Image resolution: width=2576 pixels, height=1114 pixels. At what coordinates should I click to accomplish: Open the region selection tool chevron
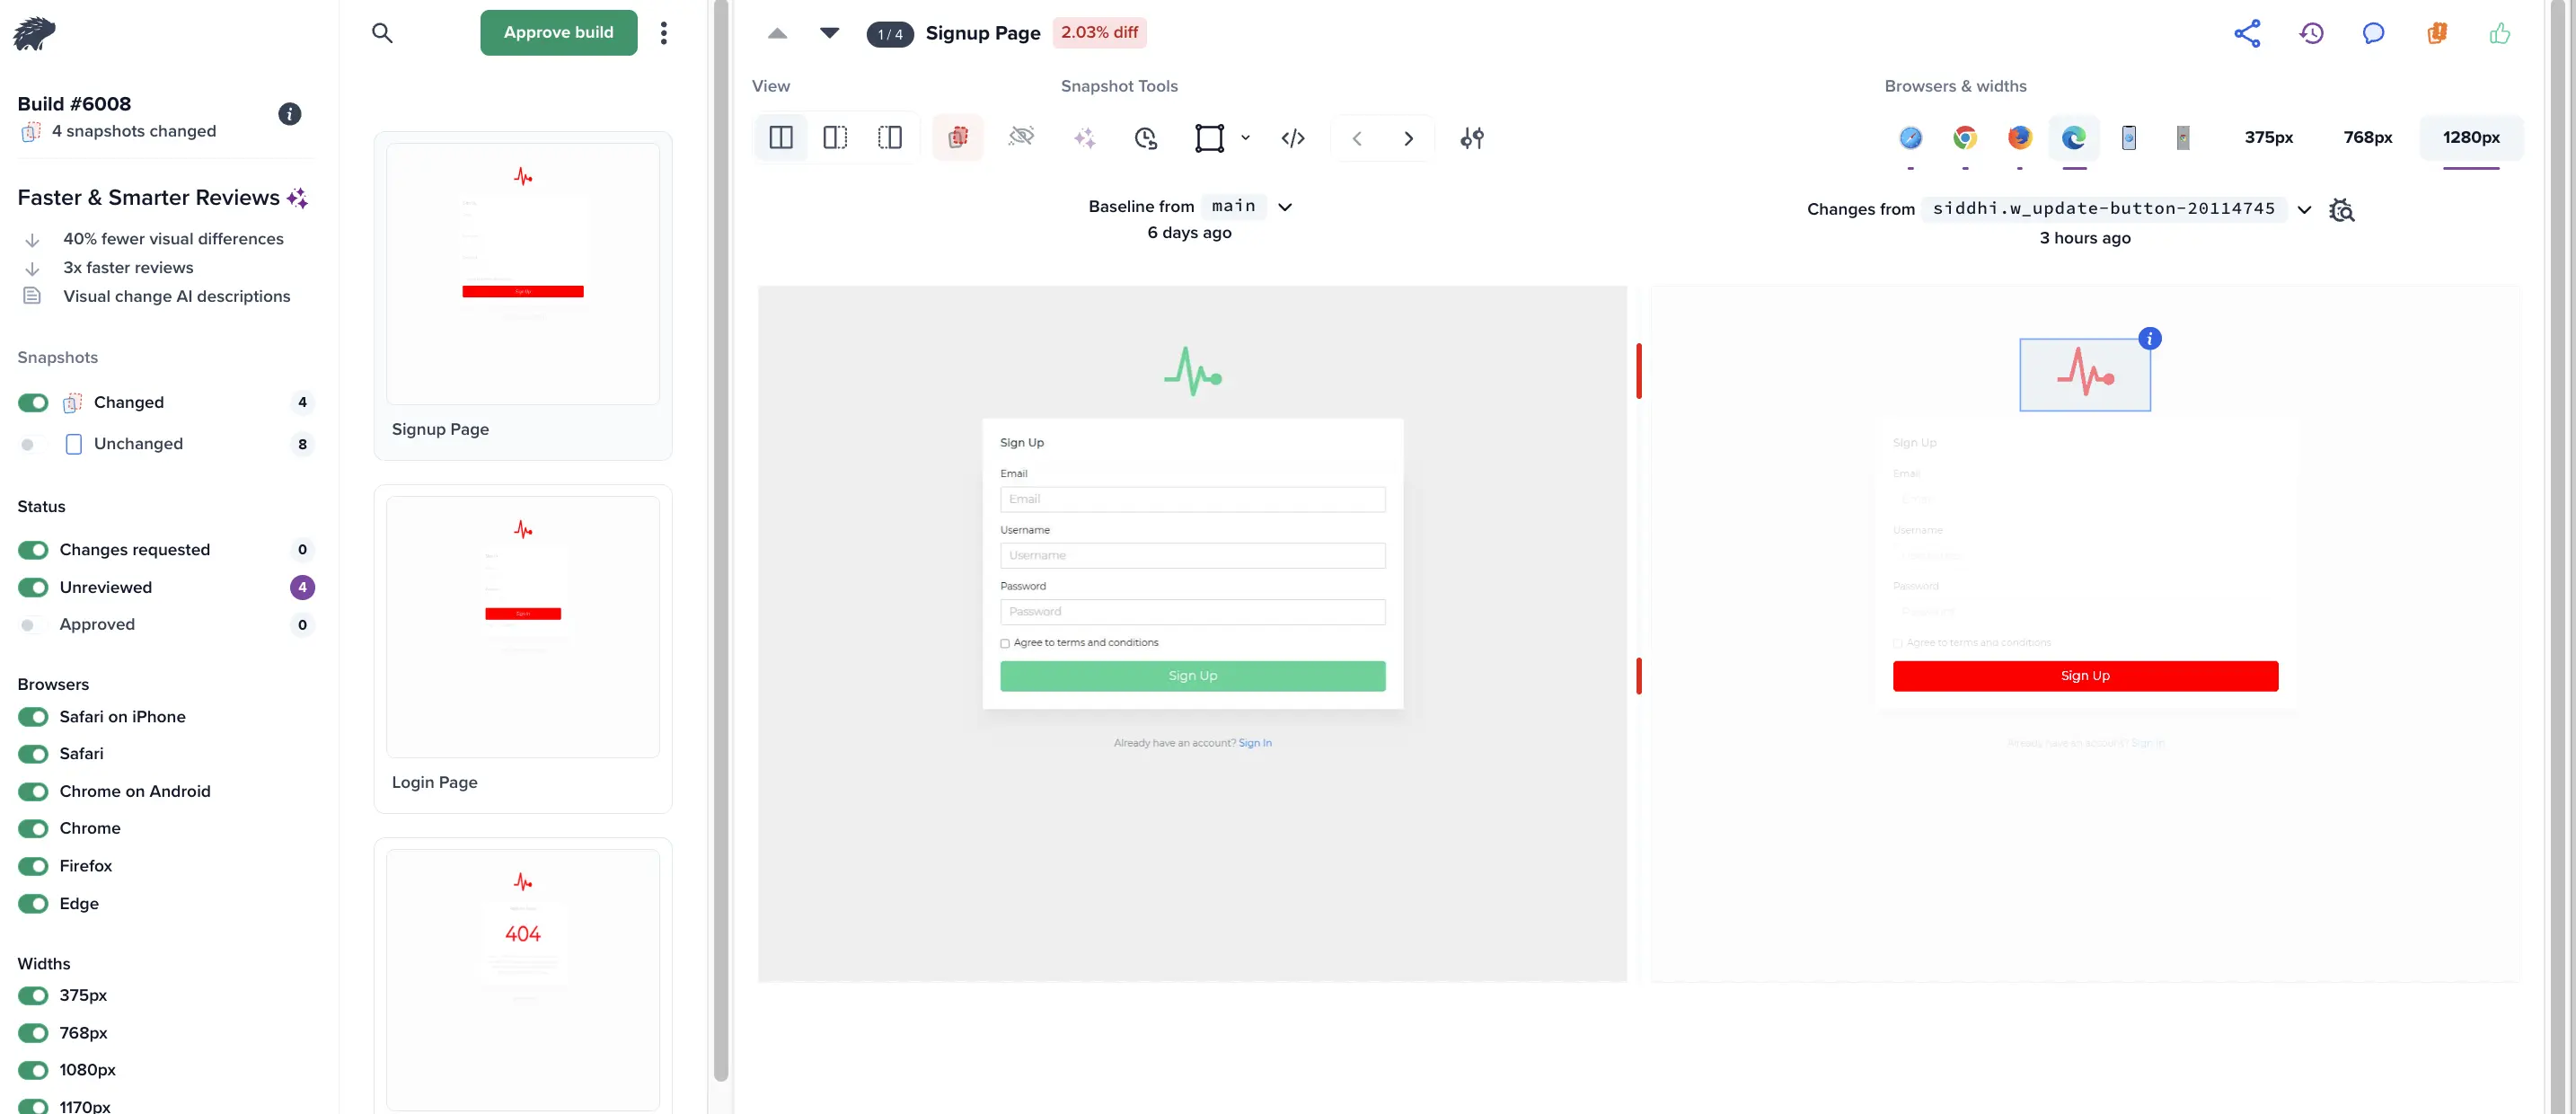tap(1245, 138)
